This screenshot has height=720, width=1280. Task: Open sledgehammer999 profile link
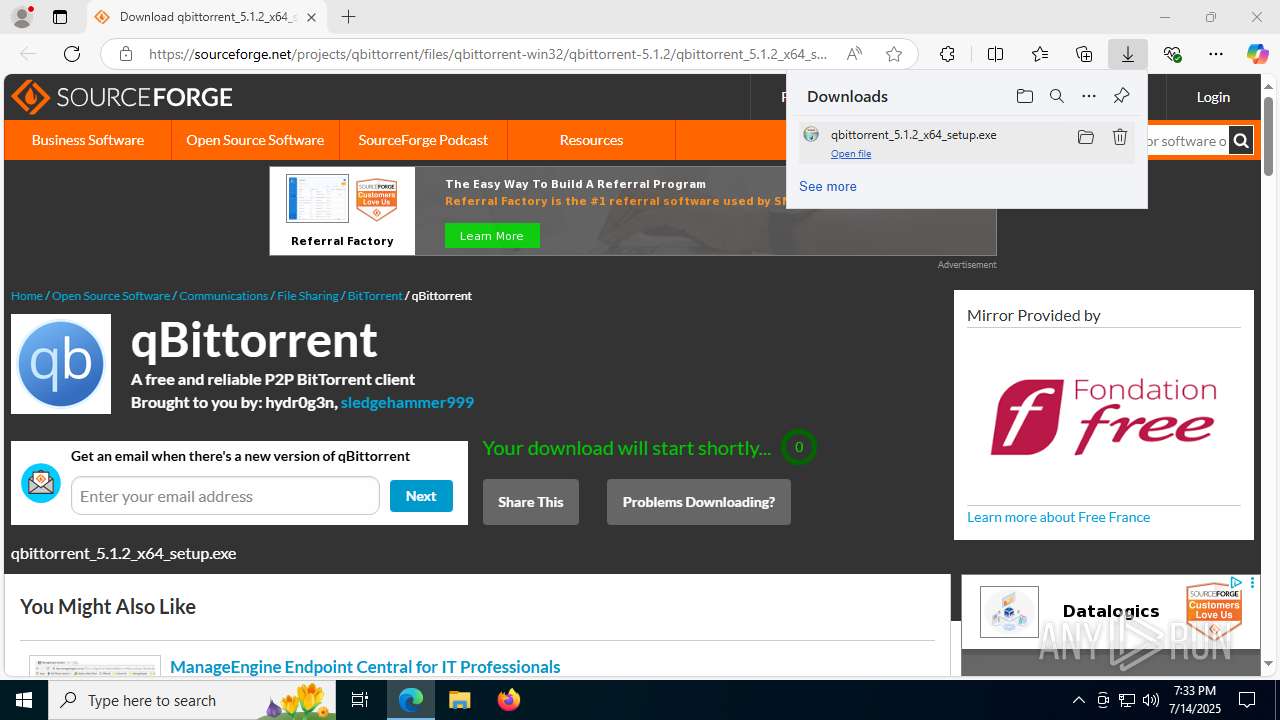point(407,402)
